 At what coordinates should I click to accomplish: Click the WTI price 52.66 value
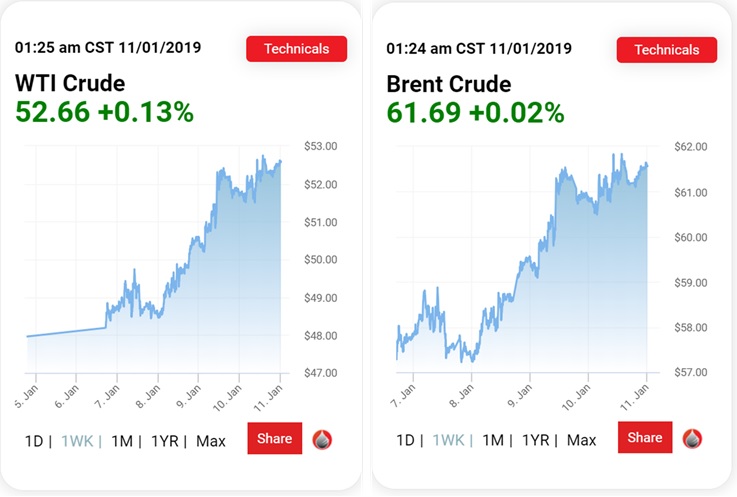[x=51, y=112]
